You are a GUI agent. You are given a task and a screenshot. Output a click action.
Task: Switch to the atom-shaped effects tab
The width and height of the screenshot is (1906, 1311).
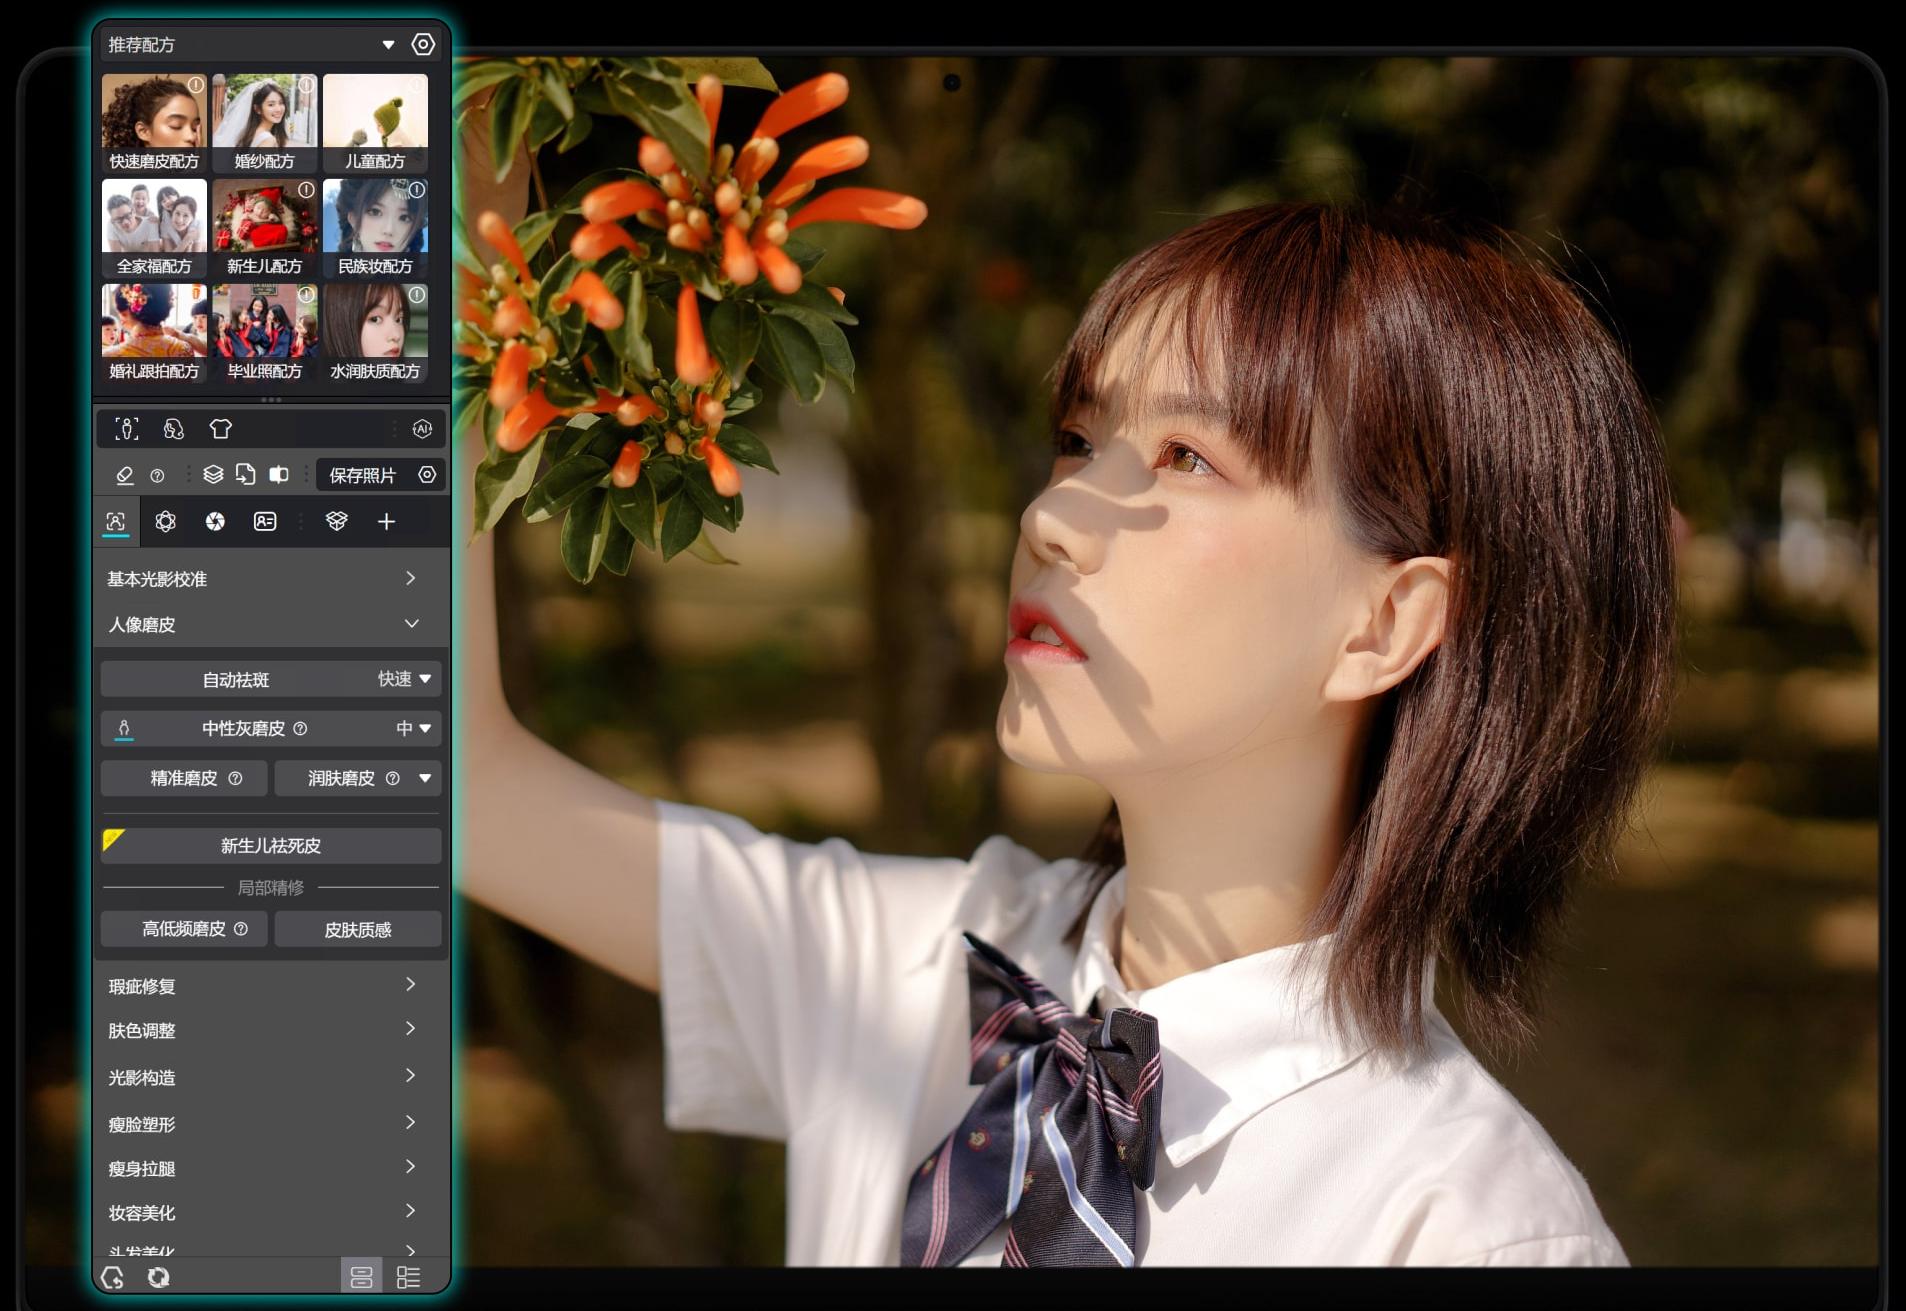click(165, 521)
